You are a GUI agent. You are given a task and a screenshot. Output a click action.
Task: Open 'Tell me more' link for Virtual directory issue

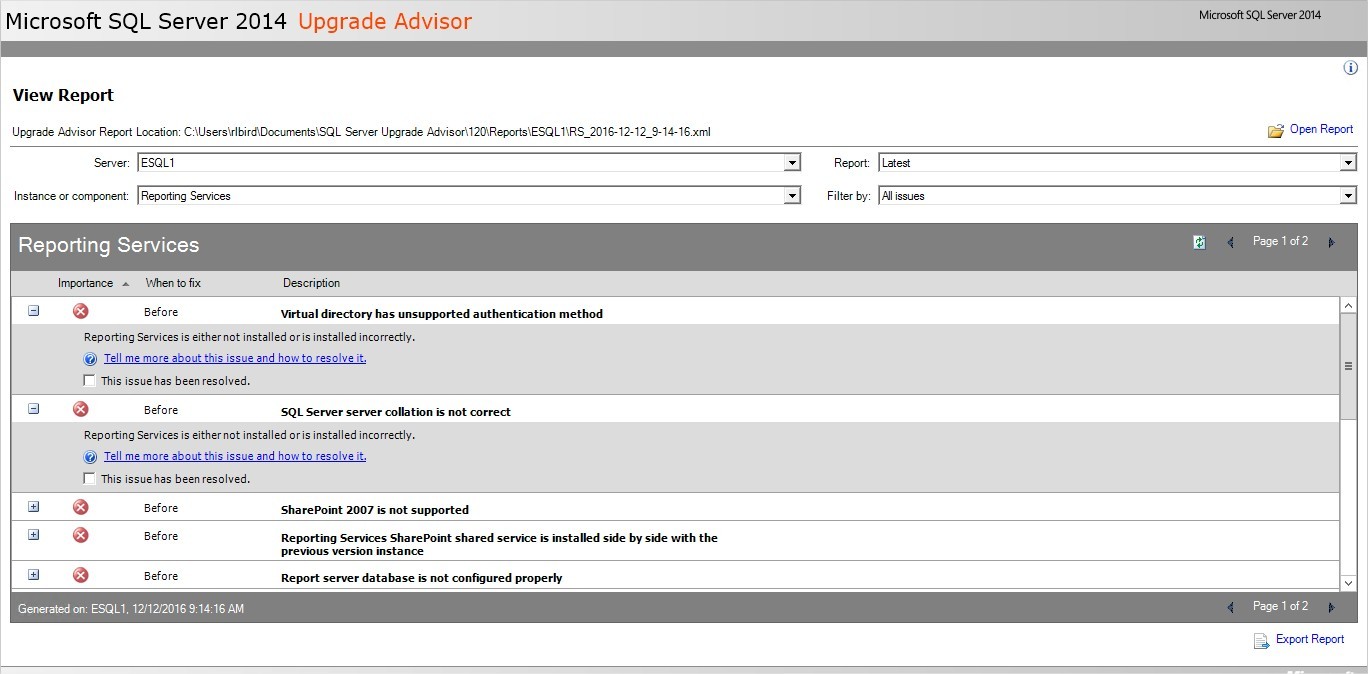point(235,358)
